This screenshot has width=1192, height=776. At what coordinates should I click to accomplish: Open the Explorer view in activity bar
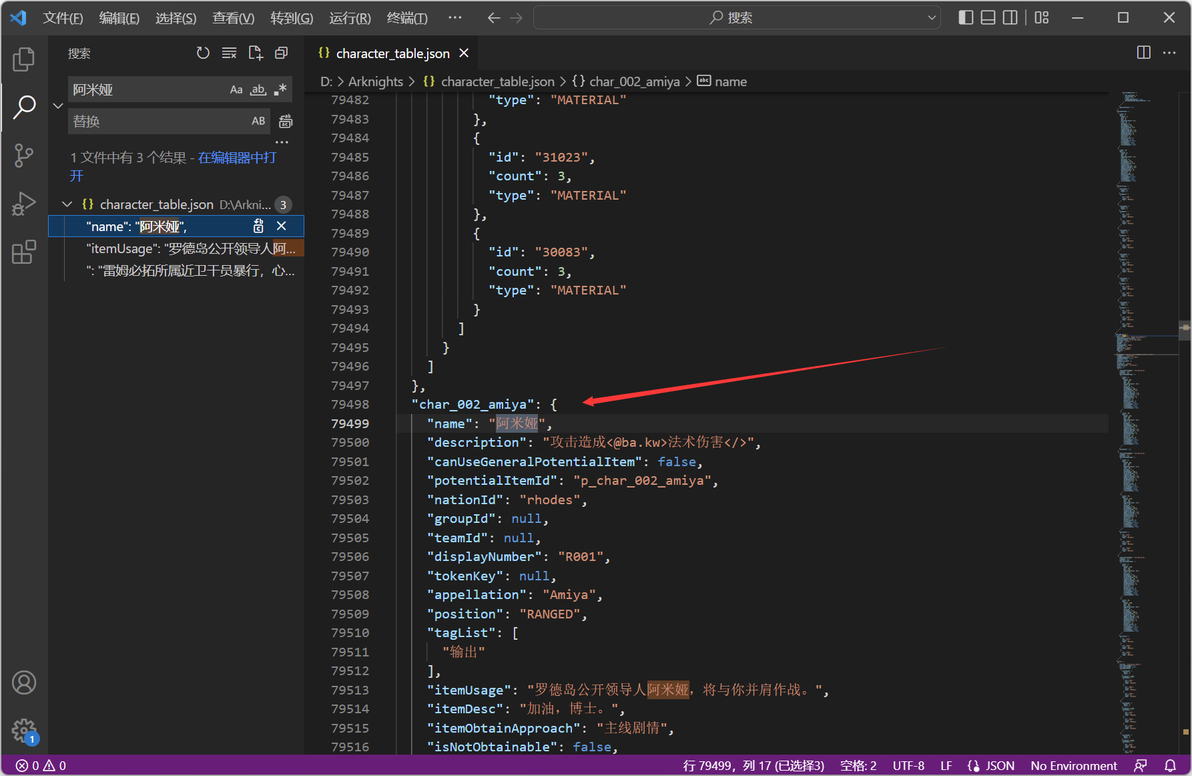tap(24, 59)
